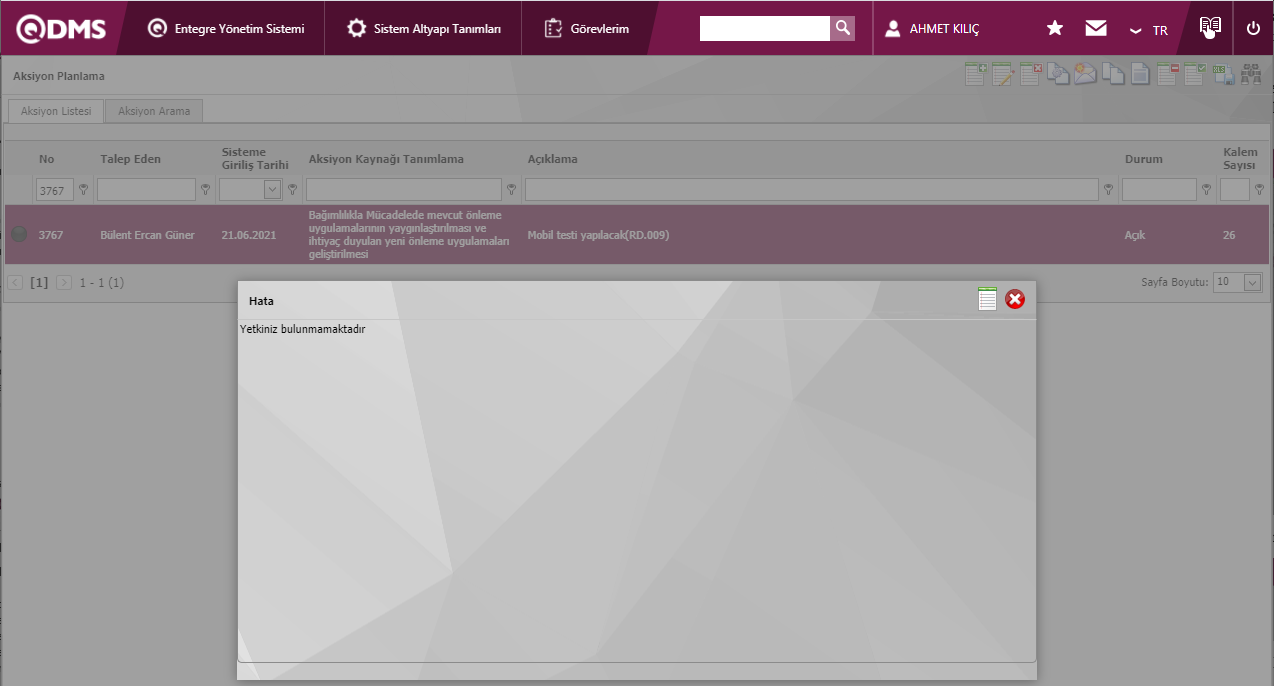Go to previous page arrow
This screenshot has width=1274, height=686.
(x=15, y=283)
